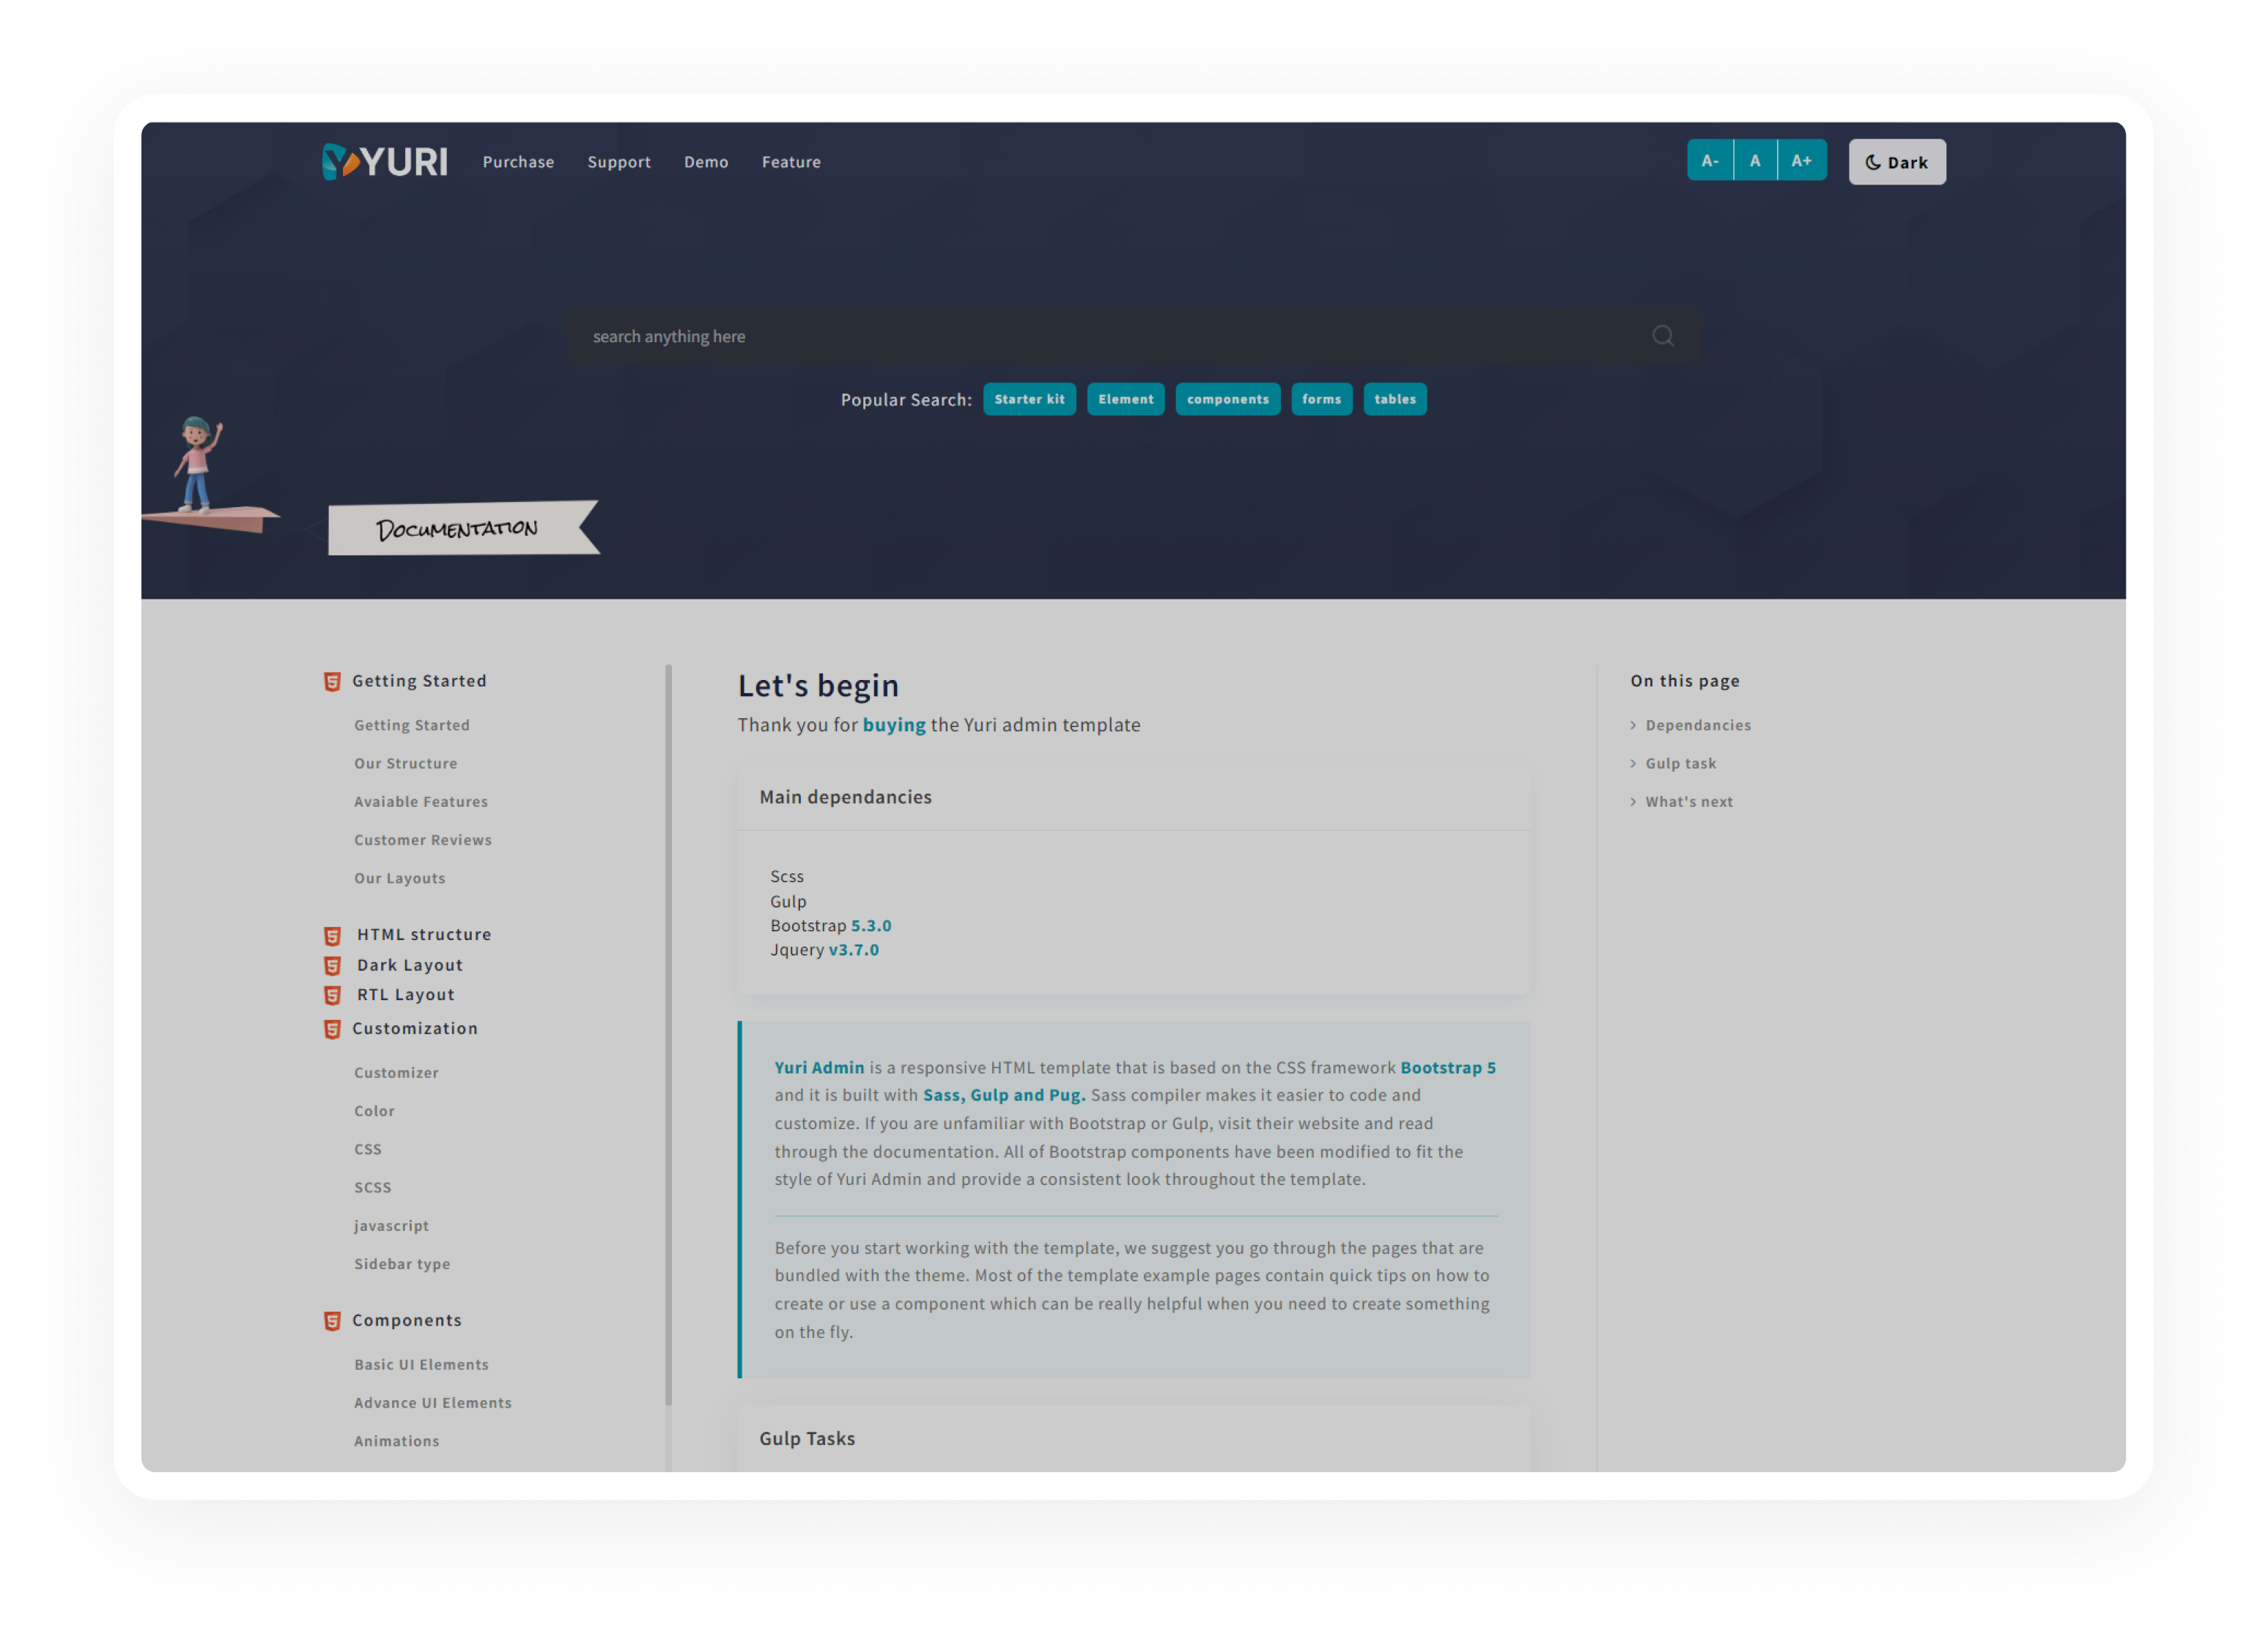
Task: Click the chevron icon before Dependancies
Action: tap(1633, 725)
